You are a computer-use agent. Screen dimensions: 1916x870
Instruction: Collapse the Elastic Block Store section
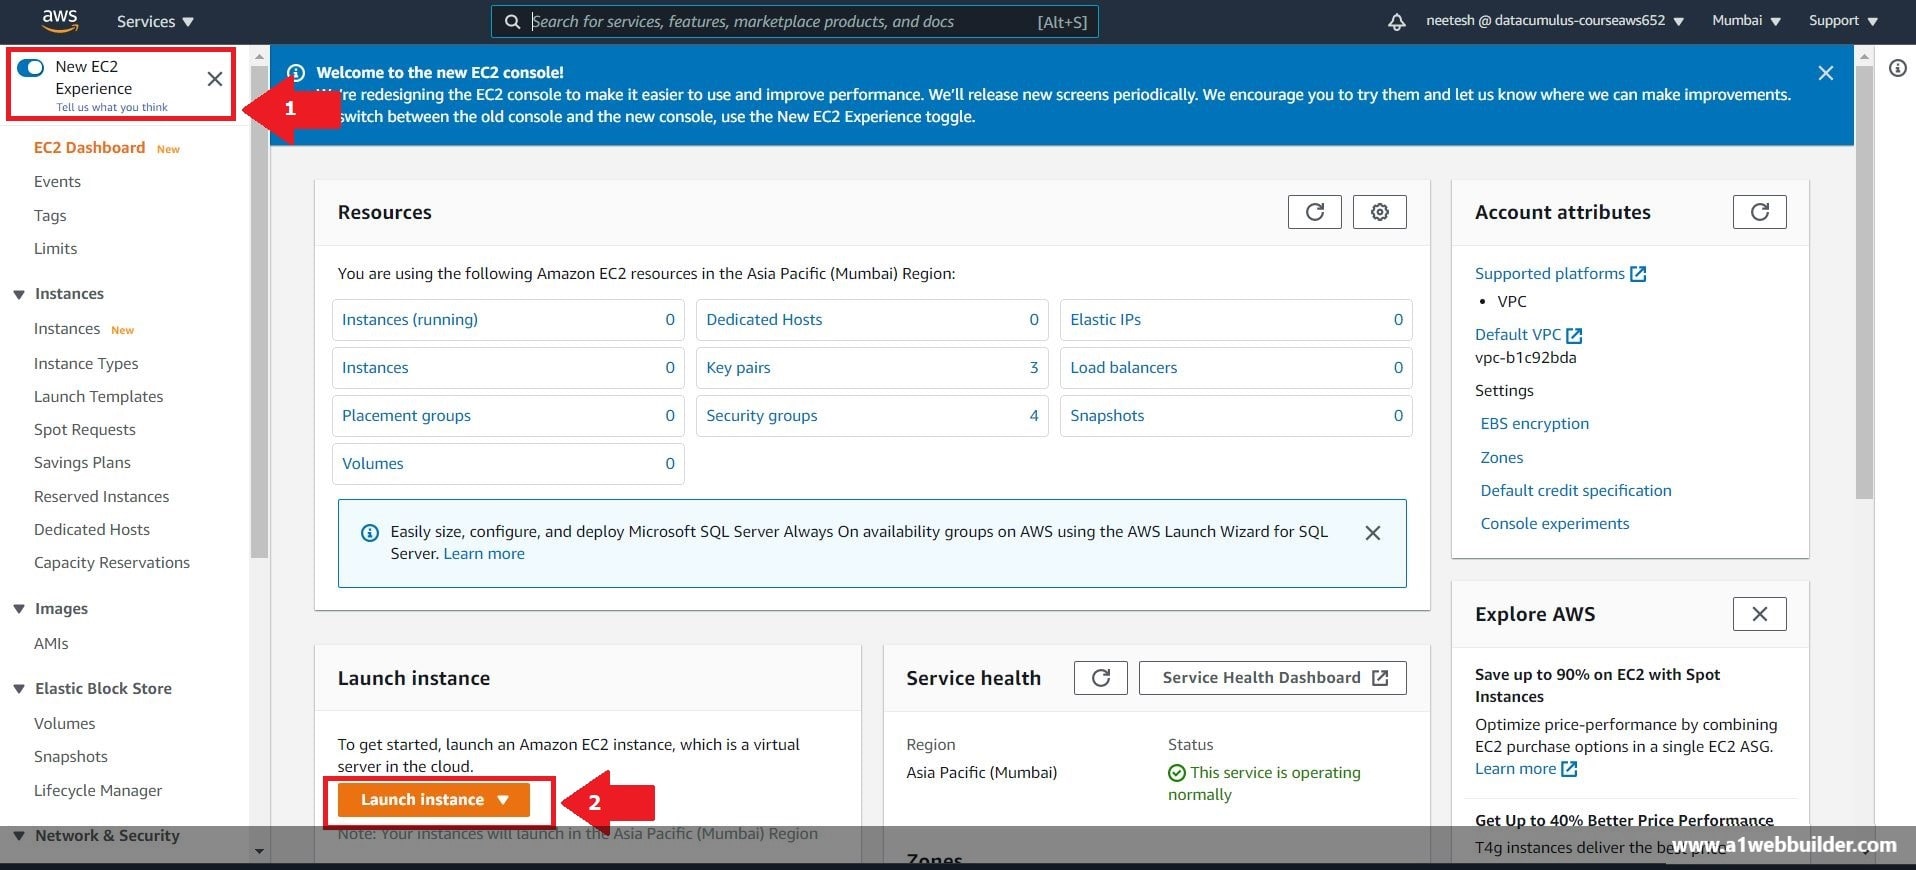(19, 689)
